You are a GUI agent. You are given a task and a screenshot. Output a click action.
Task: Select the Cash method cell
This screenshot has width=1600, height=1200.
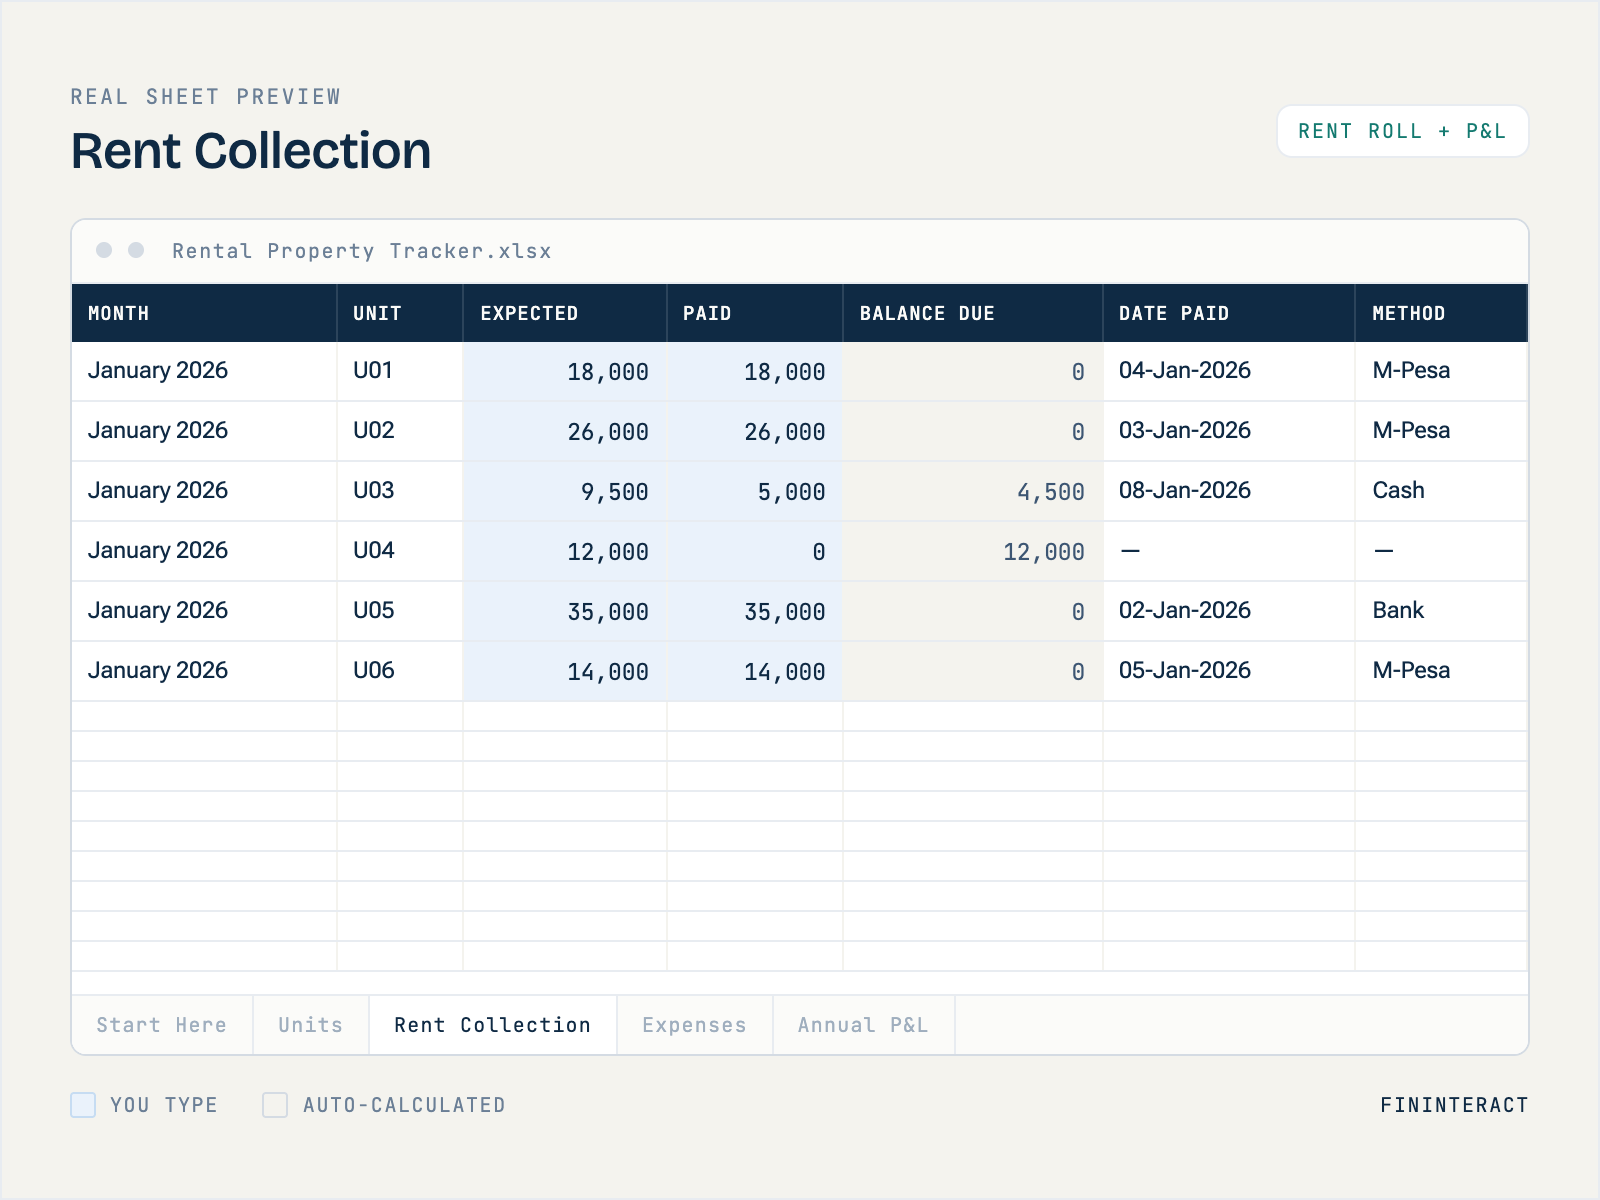coord(1442,491)
